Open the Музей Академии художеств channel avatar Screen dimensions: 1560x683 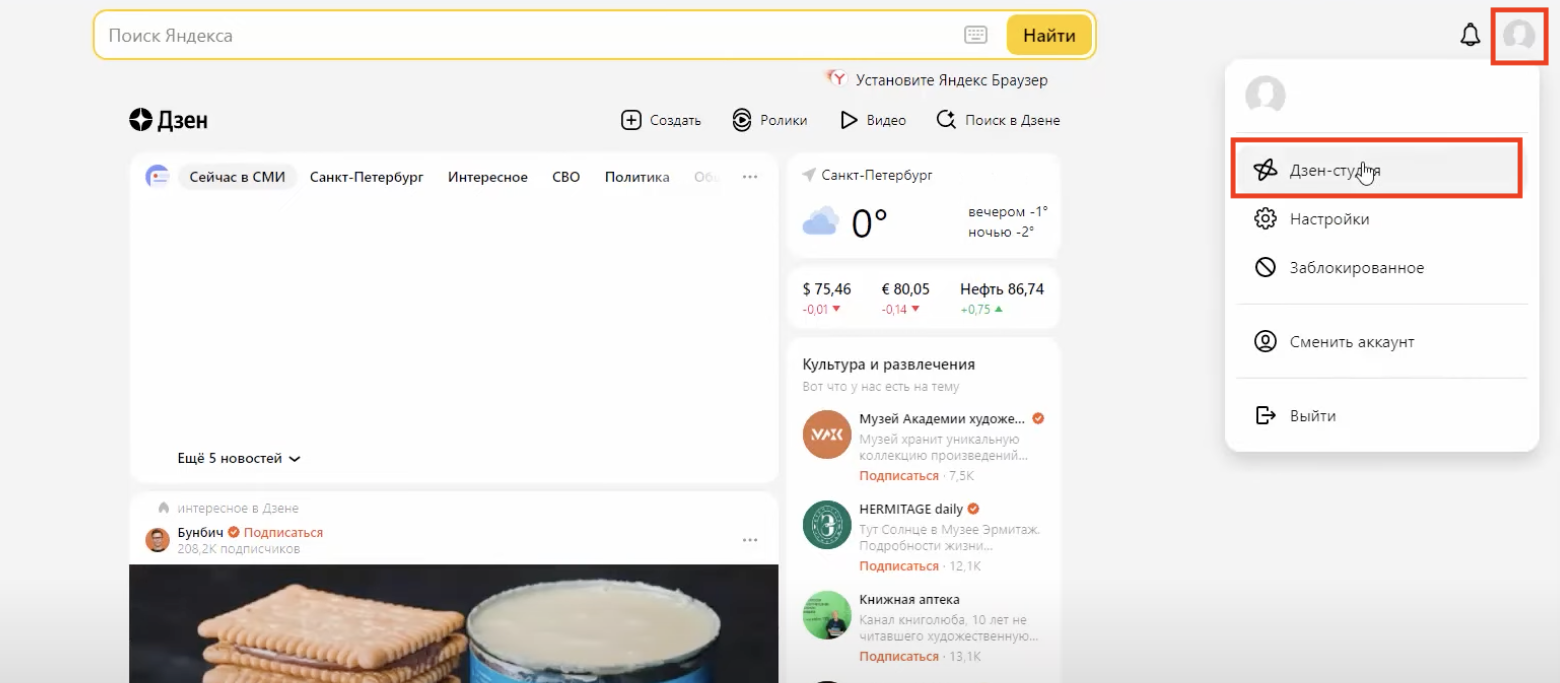click(x=826, y=435)
